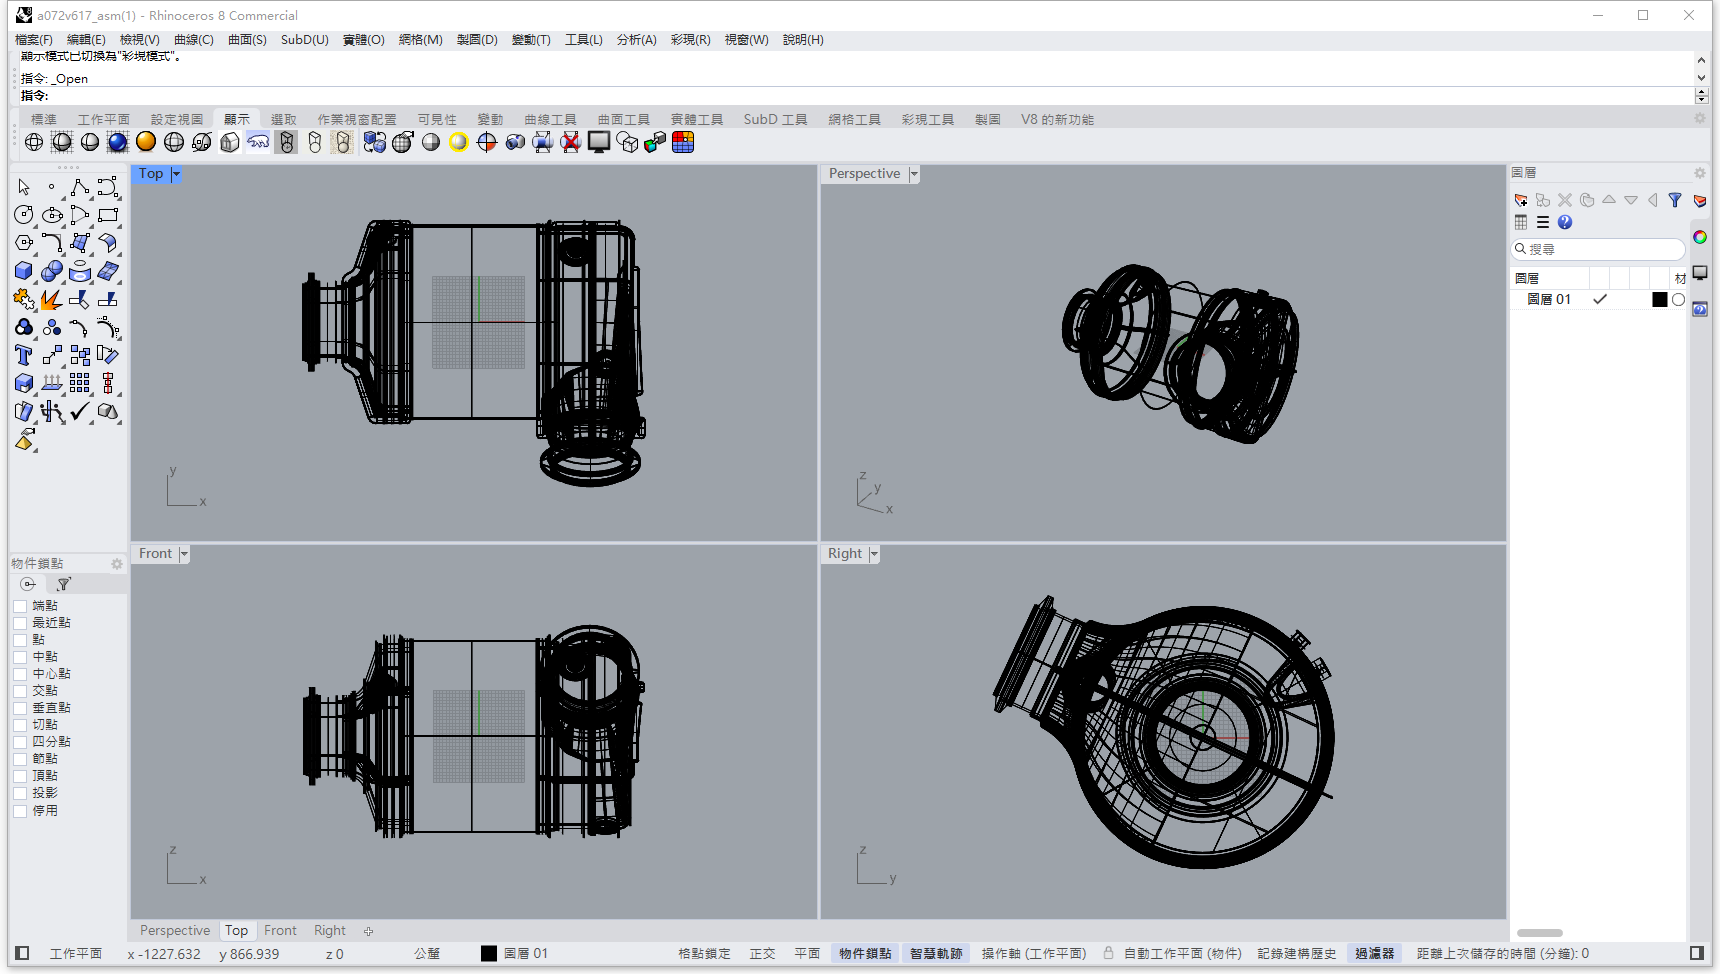The height and width of the screenshot is (974, 1720).
Task: Open the 曲面(S) menu
Action: point(247,40)
